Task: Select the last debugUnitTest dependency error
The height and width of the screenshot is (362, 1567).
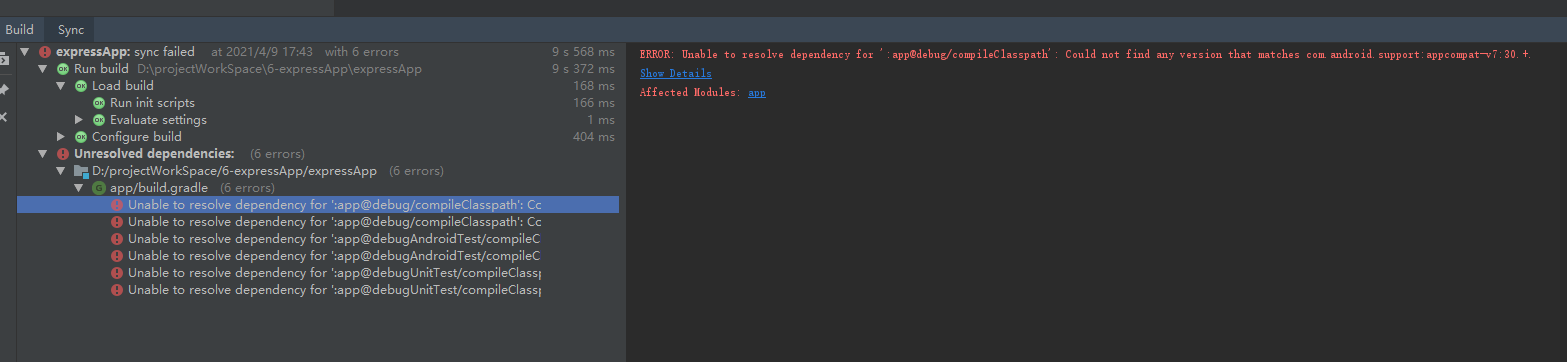Action: pos(318,290)
